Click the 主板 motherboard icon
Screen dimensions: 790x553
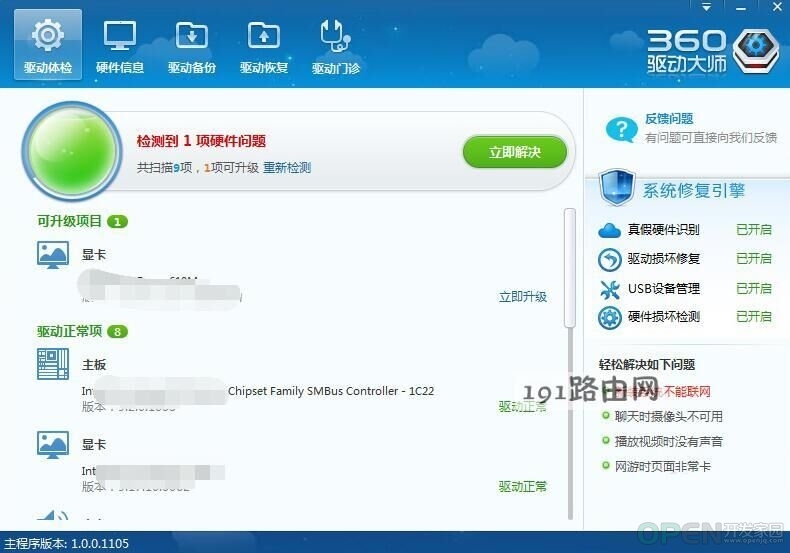tap(53, 364)
